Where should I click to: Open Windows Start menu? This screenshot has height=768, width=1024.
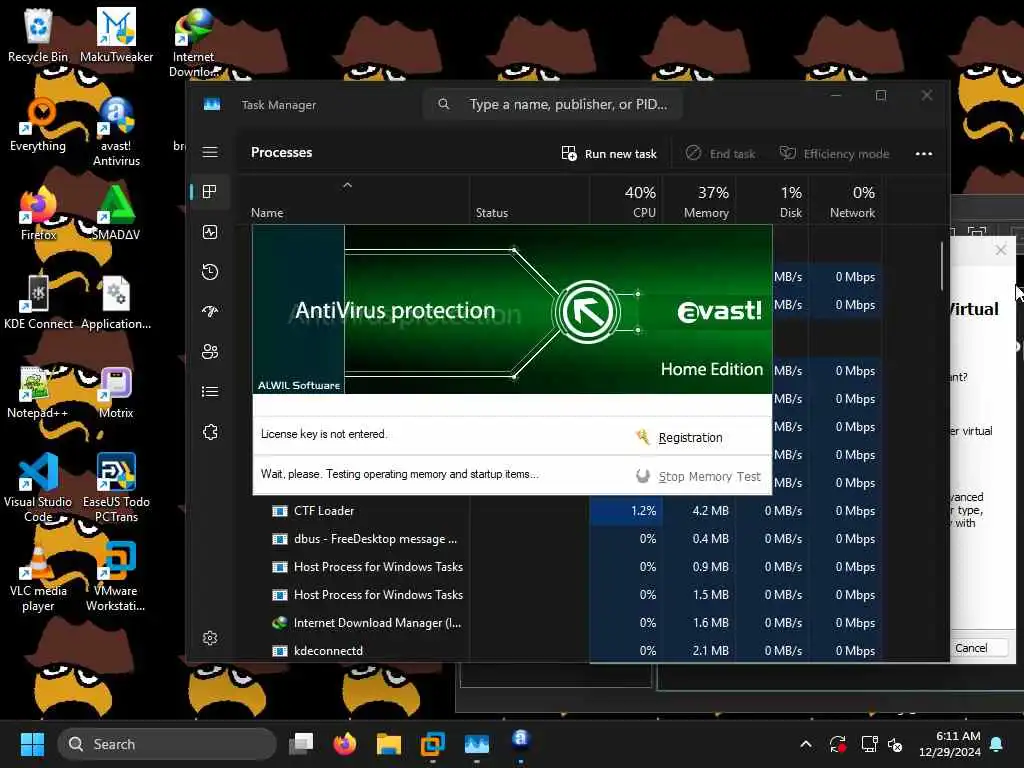click(32, 744)
